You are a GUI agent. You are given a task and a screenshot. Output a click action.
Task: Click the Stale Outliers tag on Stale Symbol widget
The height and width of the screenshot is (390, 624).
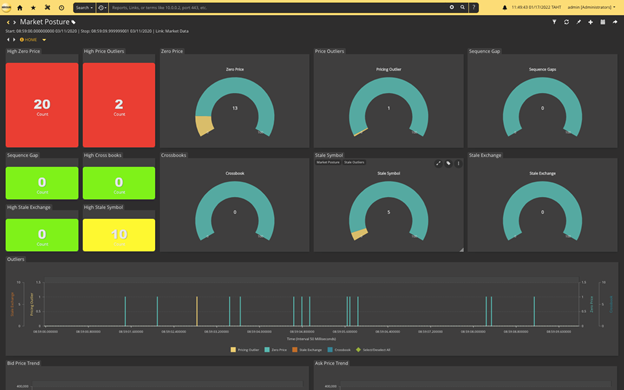point(354,162)
